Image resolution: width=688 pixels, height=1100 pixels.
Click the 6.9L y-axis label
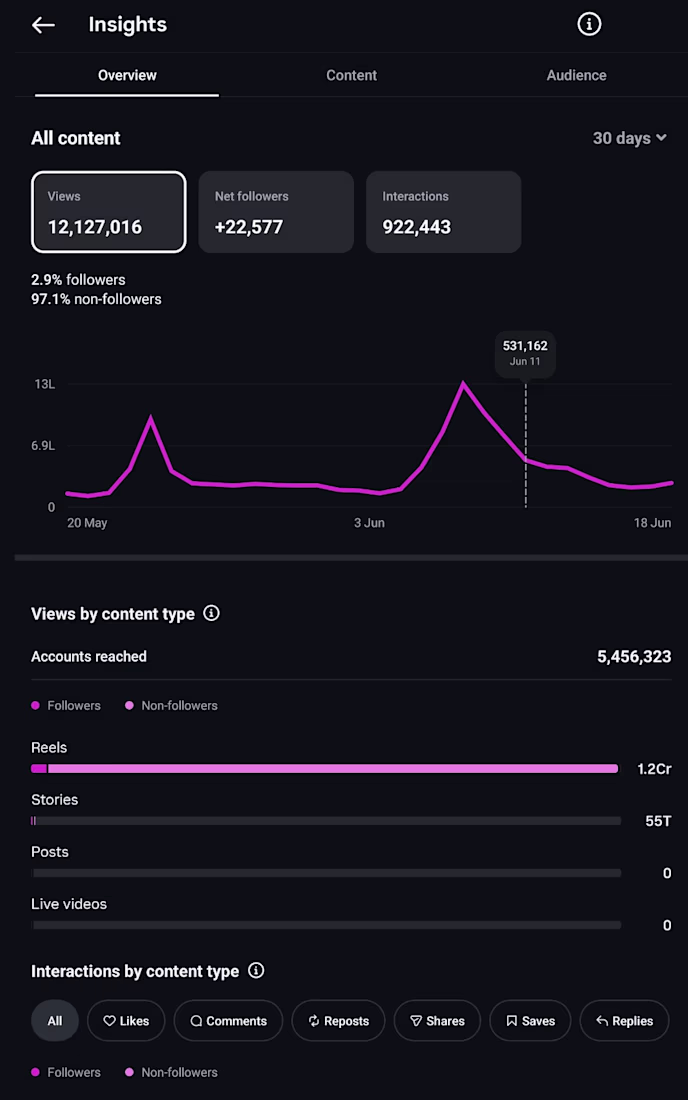click(43, 446)
